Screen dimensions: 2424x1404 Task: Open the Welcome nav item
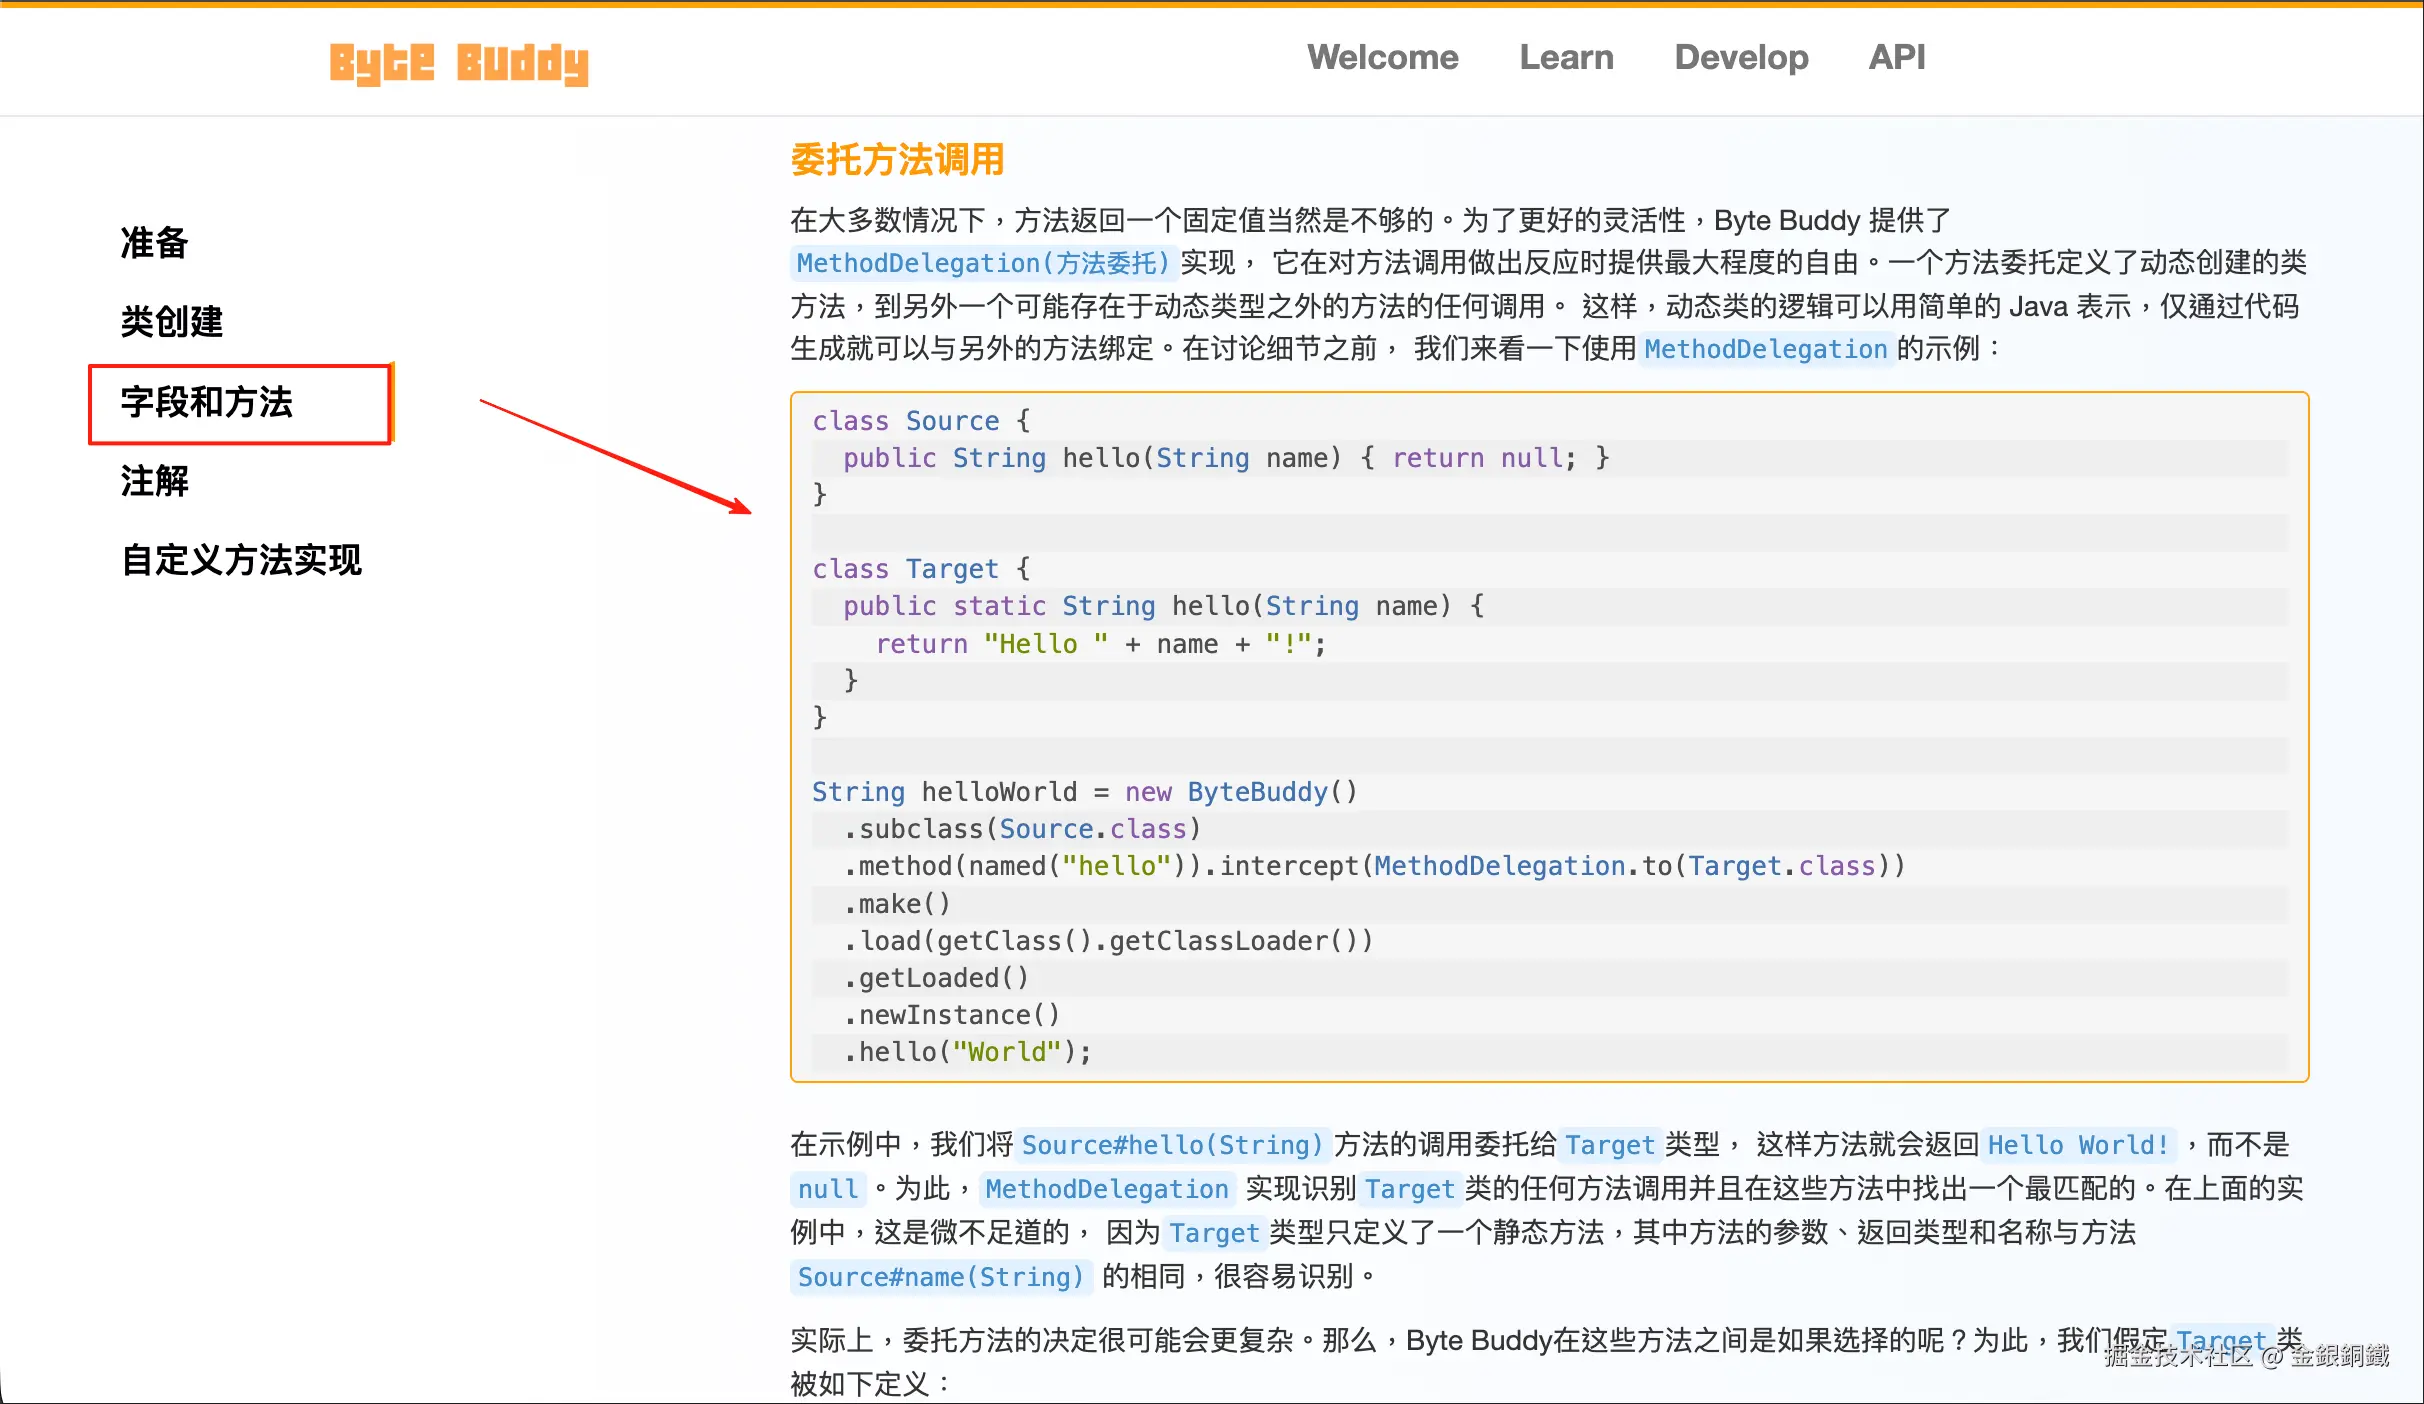(1382, 58)
